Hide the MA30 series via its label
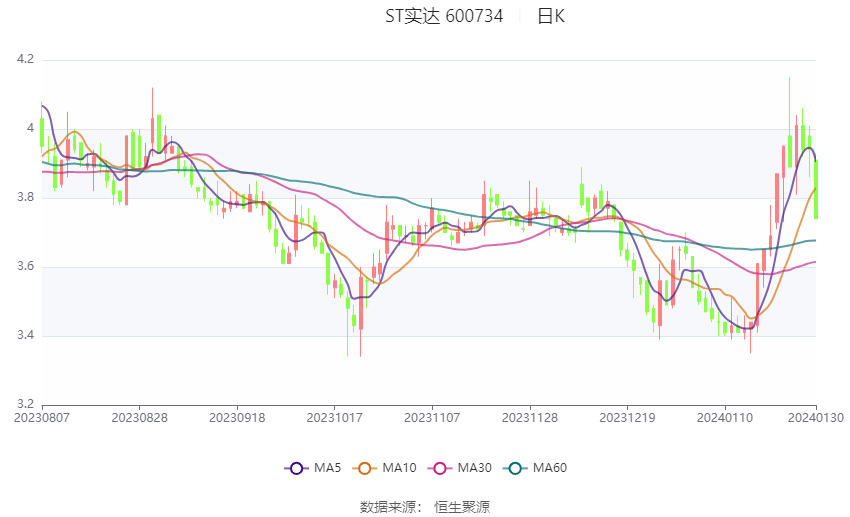The height and width of the screenshot is (517, 850). [x=474, y=468]
